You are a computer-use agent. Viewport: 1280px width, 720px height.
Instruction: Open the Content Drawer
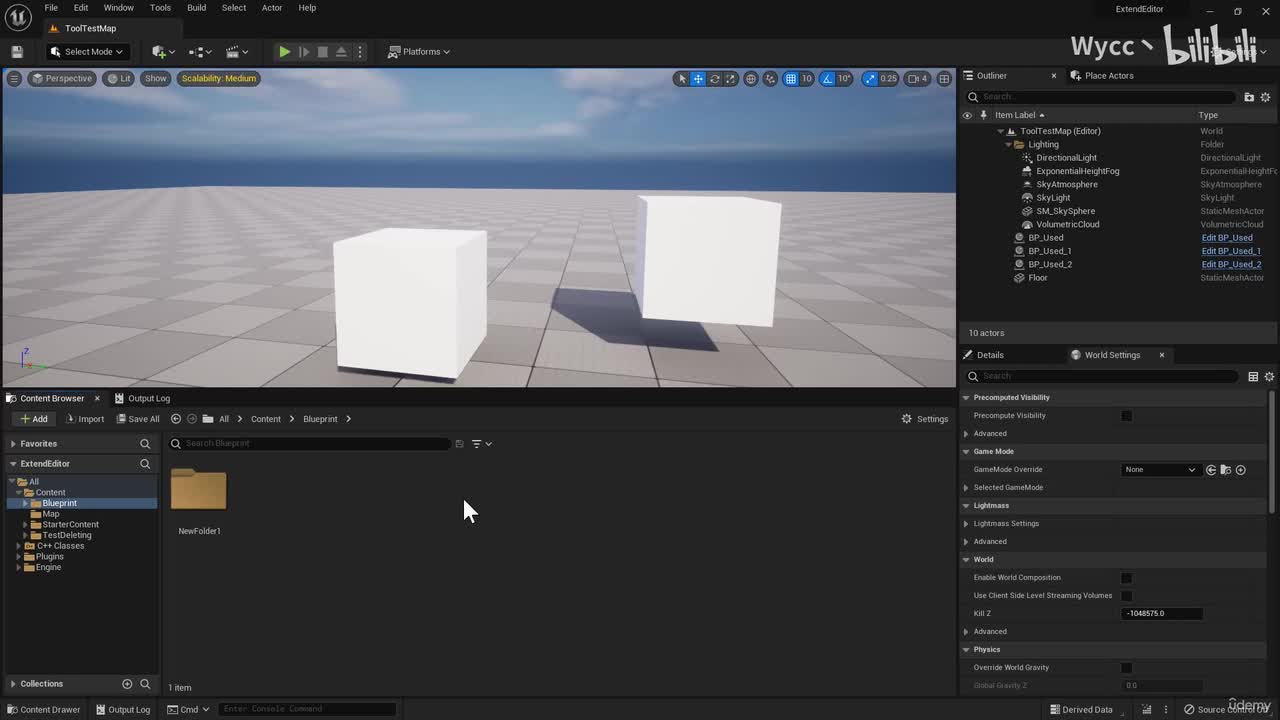43,710
